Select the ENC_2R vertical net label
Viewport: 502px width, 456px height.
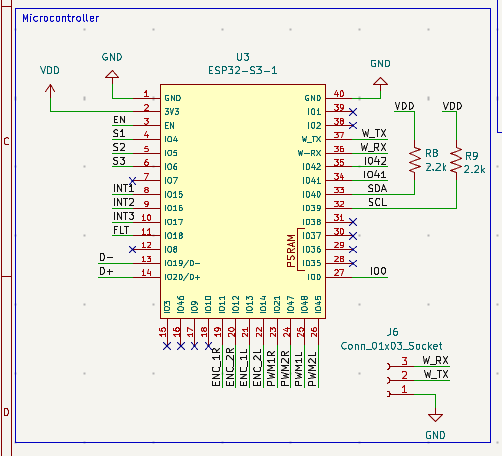tap(230, 367)
